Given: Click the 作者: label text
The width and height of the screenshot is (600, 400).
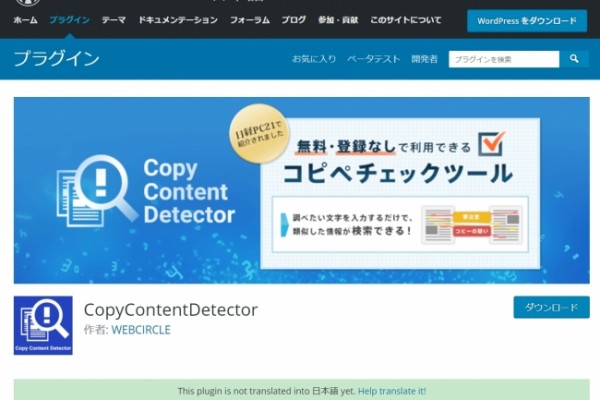Looking at the screenshot, I should [96, 330].
